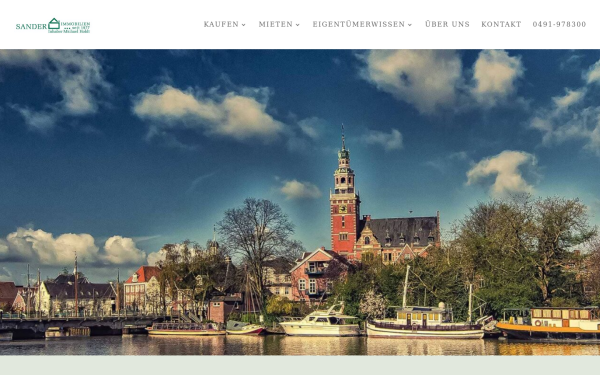Screen dimensions: 600x375
Task: Expand the Kaufen dropdown chevron
Action: point(243,25)
